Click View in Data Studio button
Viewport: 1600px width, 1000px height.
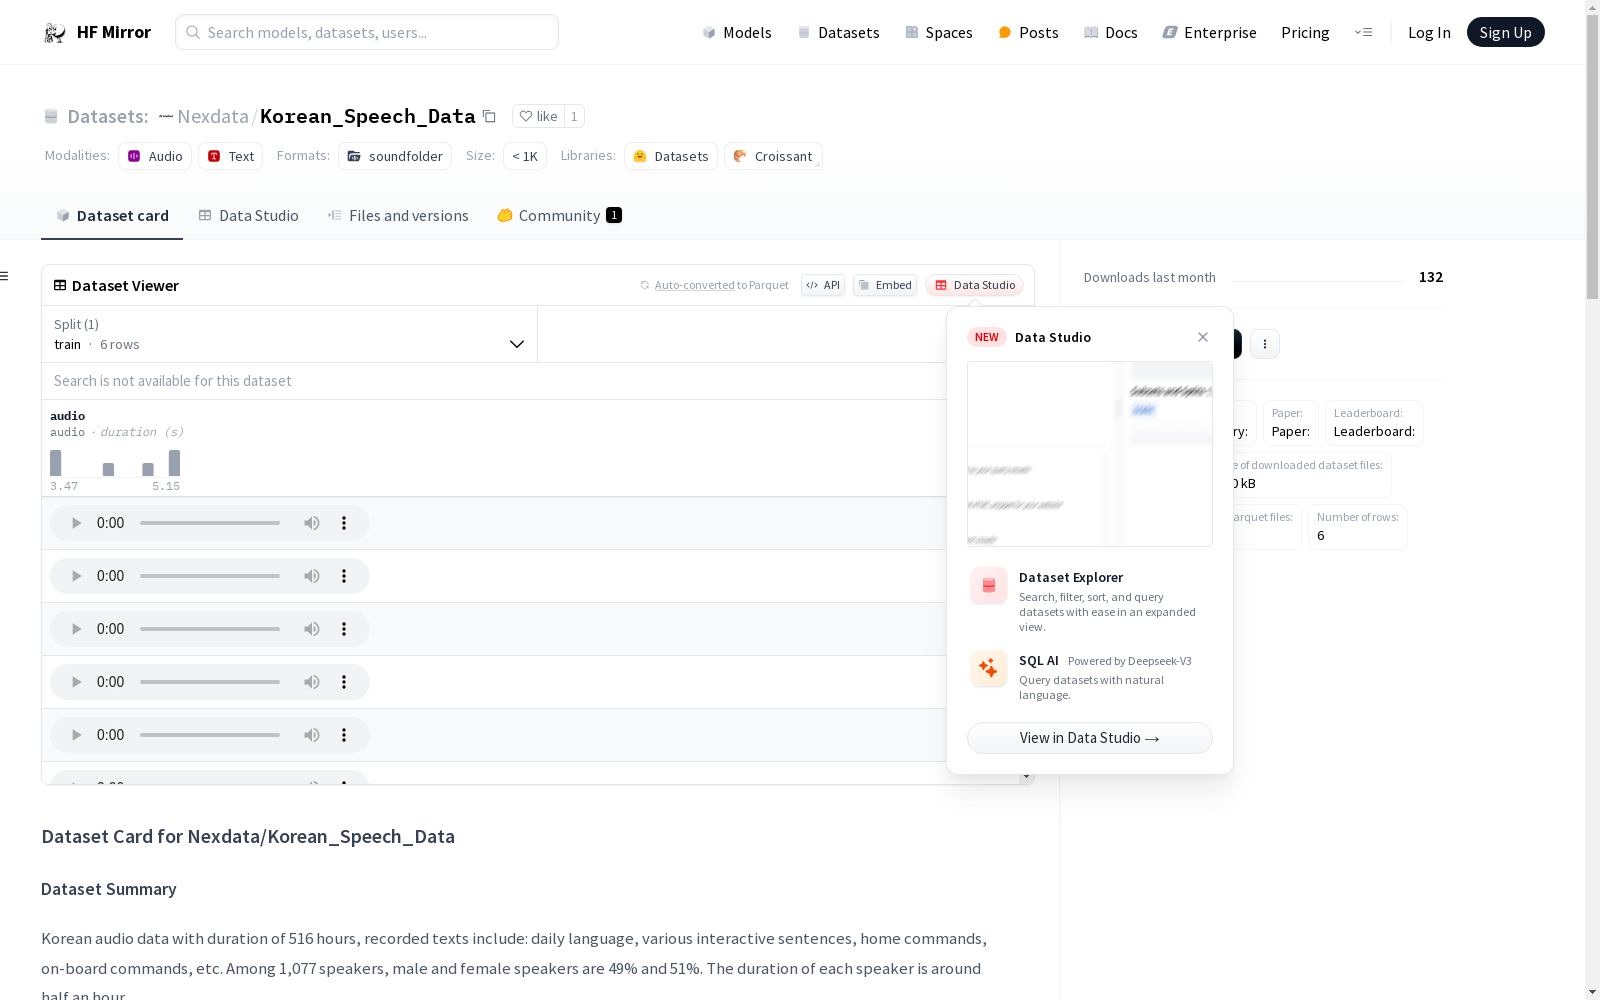coord(1090,738)
